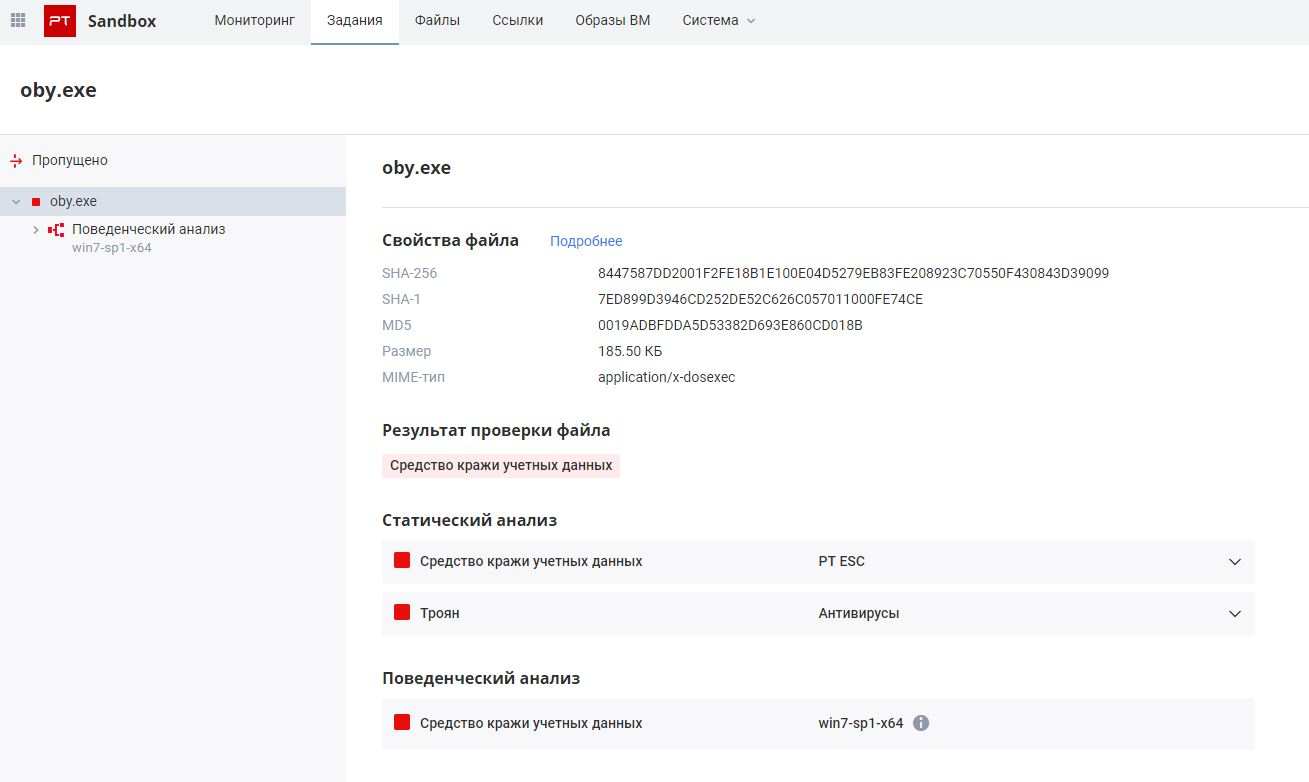1309x782 pixels.
Task: Click the info icon next to win7-sp1-x64
Action: pyautogui.click(x=921, y=723)
